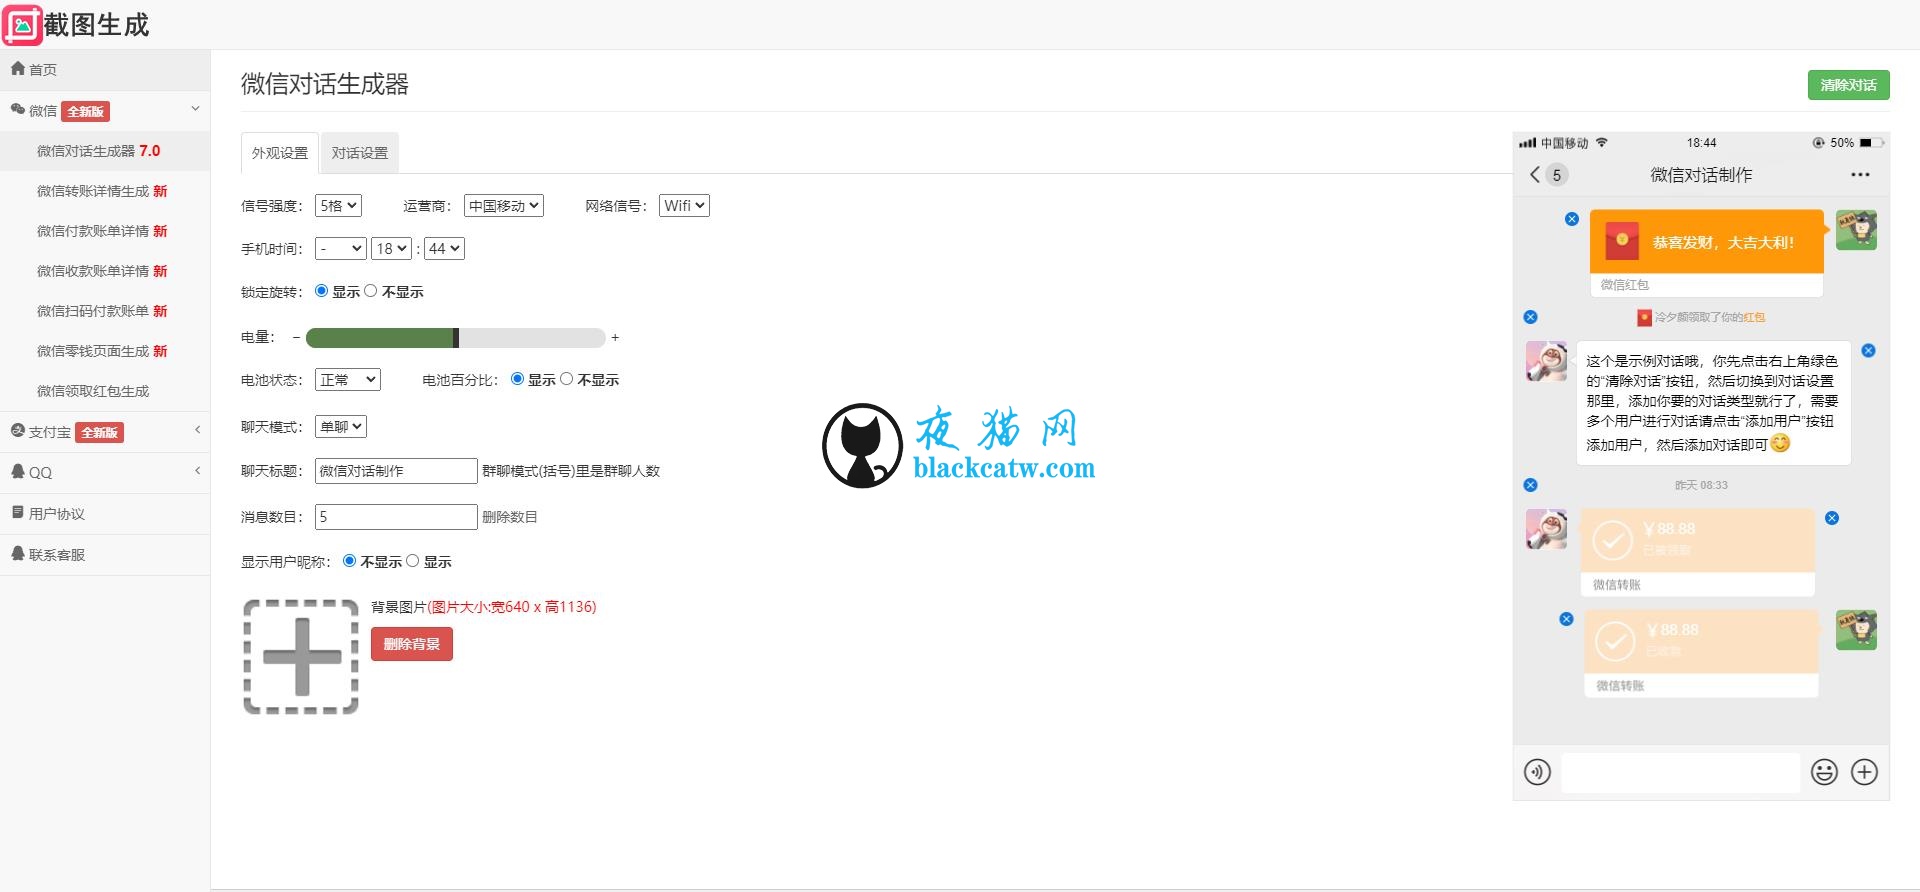Image resolution: width=1920 pixels, height=892 pixels.
Task: Select 显示用户昵称 显示 radio
Action: pos(412,561)
